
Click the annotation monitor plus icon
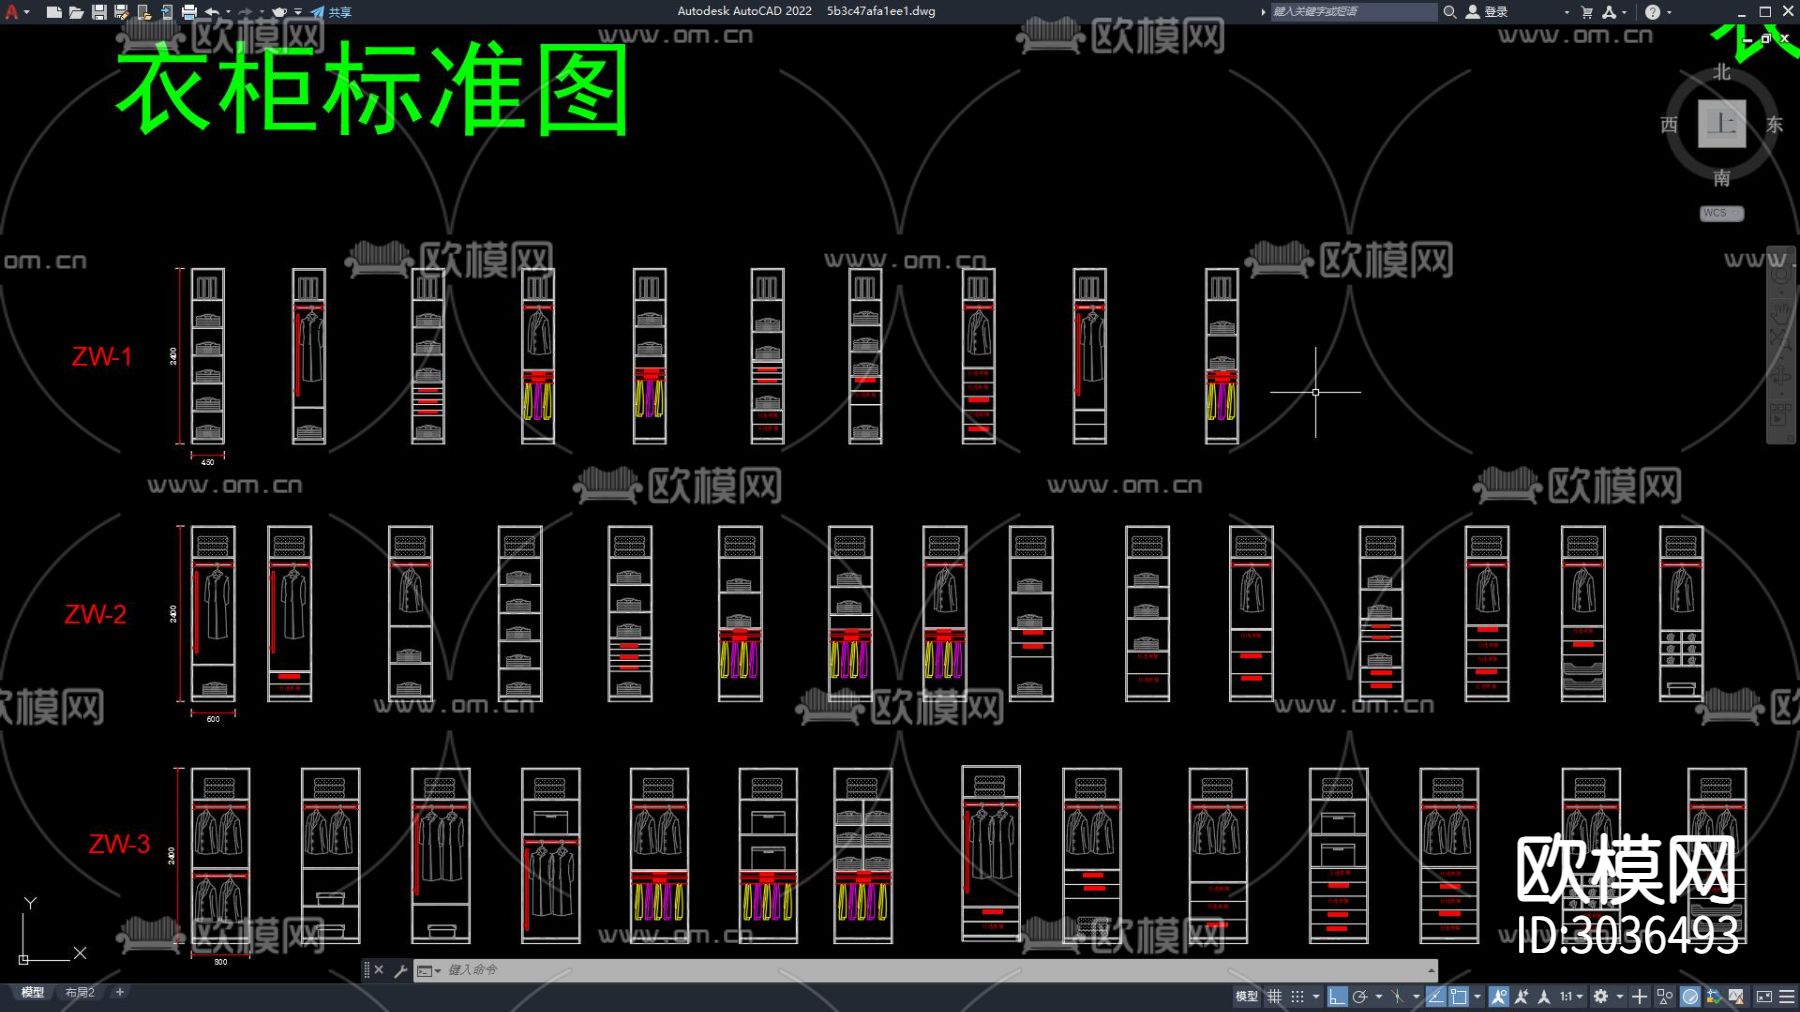click(x=1639, y=996)
